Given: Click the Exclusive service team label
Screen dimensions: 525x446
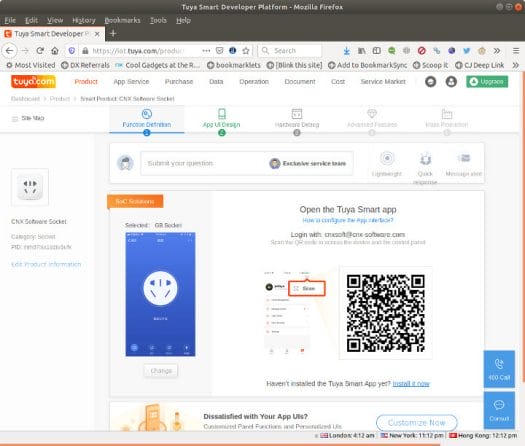Looking at the screenshot, I should point(314,163).
